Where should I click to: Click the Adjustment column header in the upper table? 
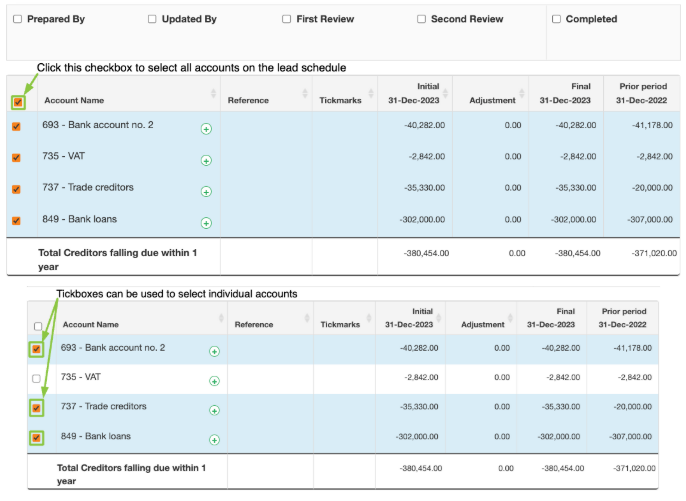point(490,100)
